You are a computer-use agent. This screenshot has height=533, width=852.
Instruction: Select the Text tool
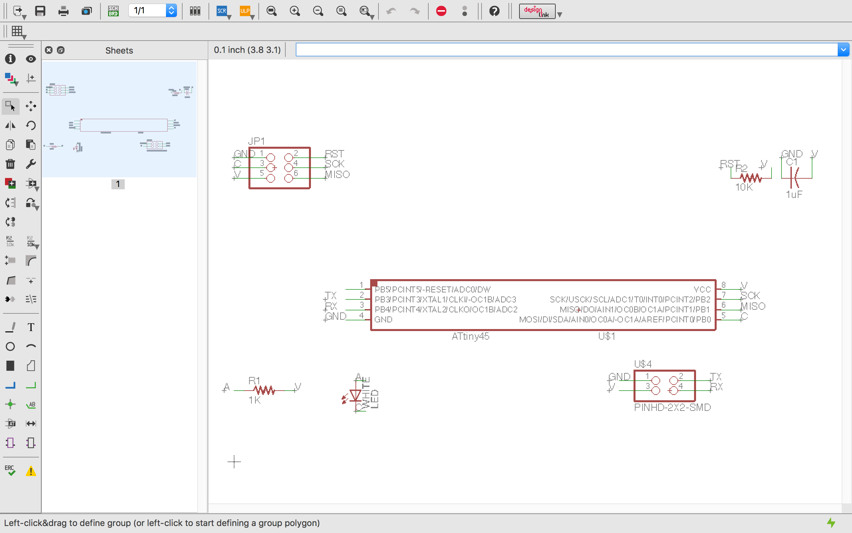(31, 327)
